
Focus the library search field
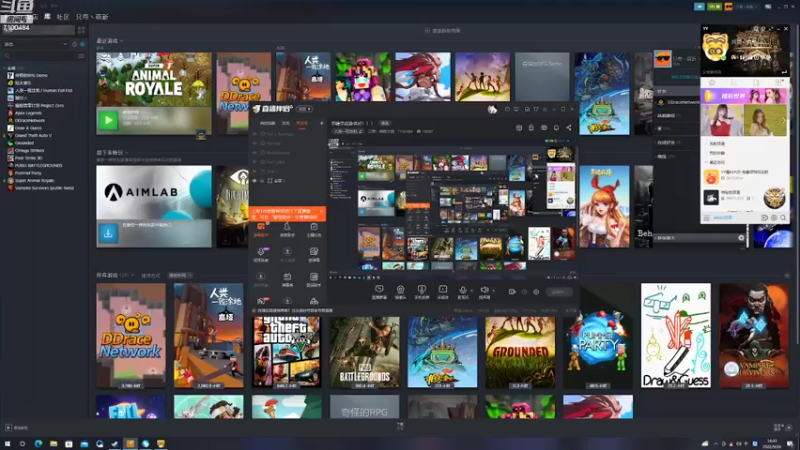[x=40, y=56]
